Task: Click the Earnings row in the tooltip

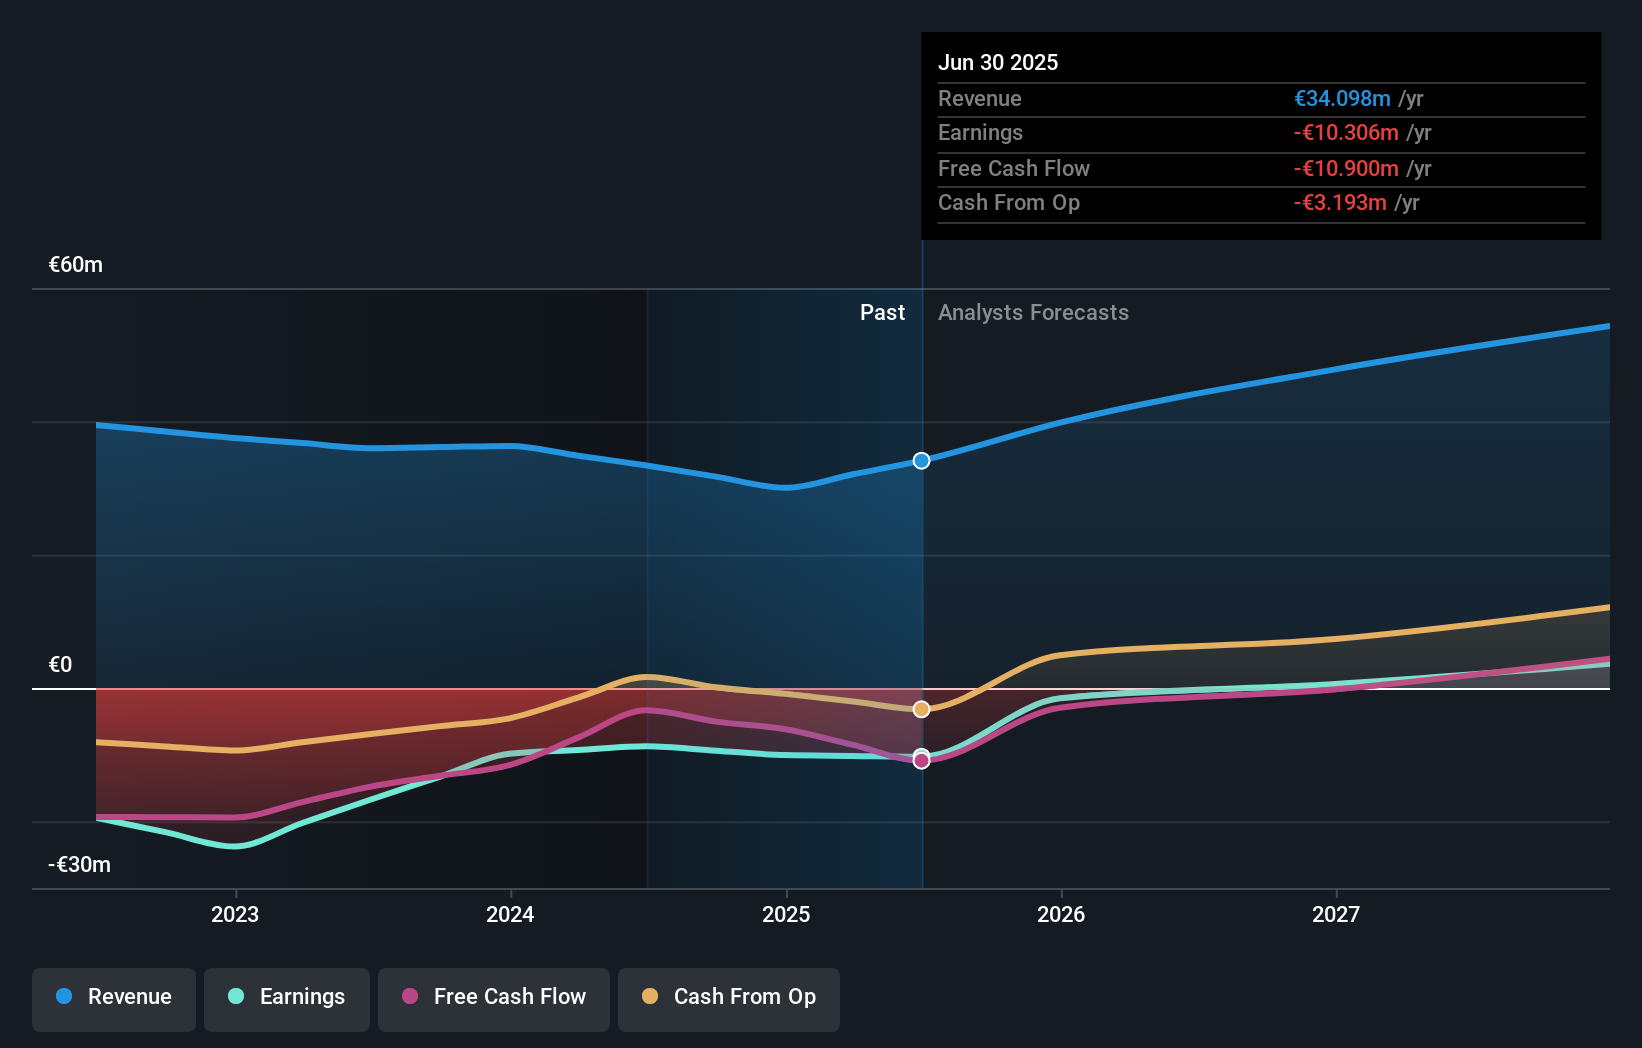Action: tap(1260, 133)
